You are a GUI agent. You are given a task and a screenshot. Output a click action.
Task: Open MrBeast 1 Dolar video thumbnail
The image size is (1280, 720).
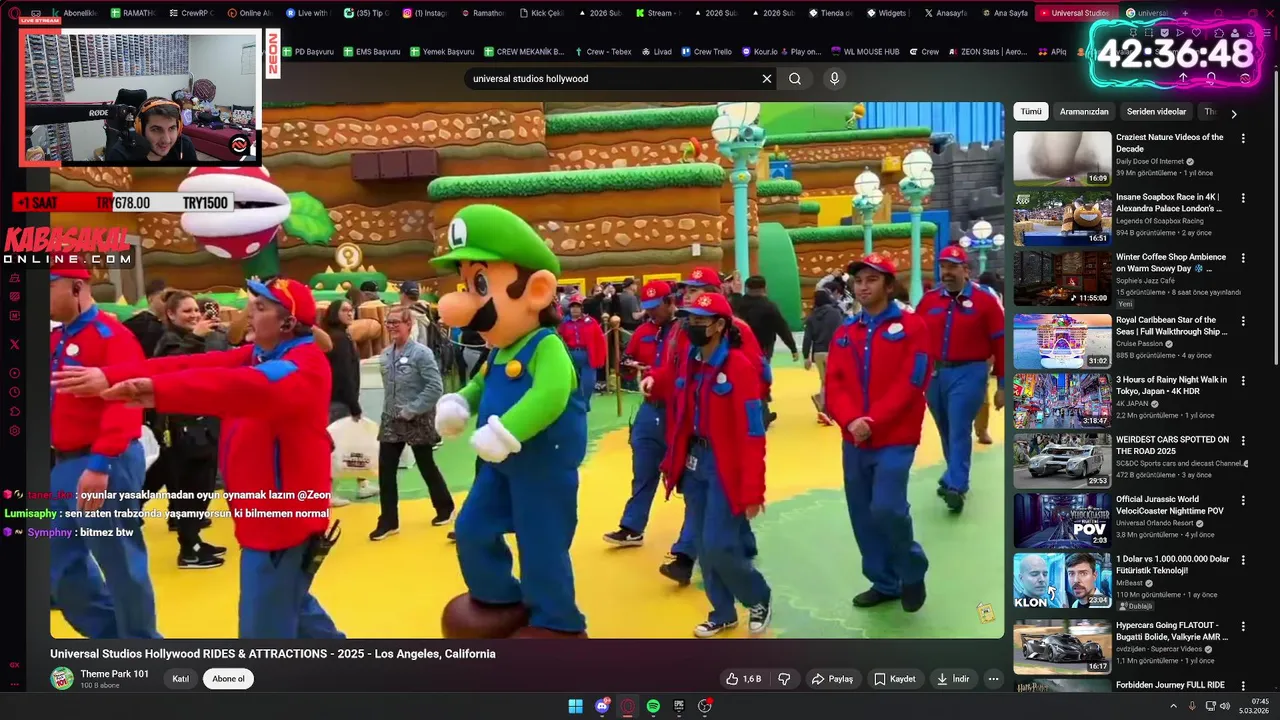click(x=1062, y=581)
